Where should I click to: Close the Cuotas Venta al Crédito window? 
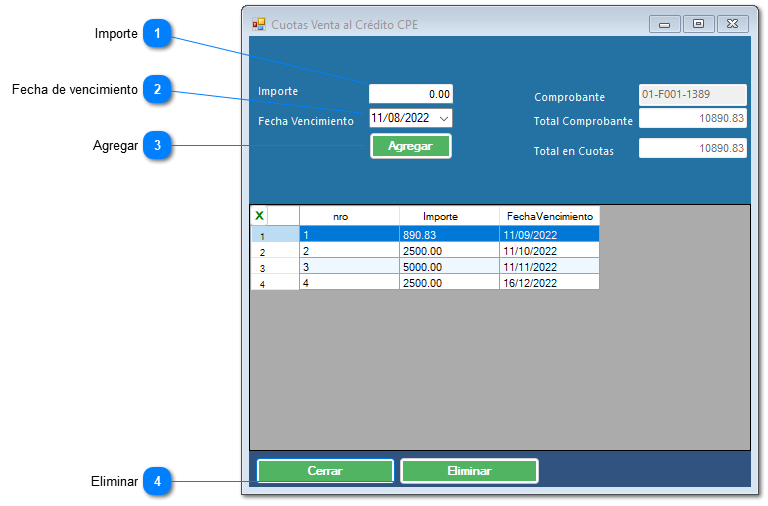732,24
